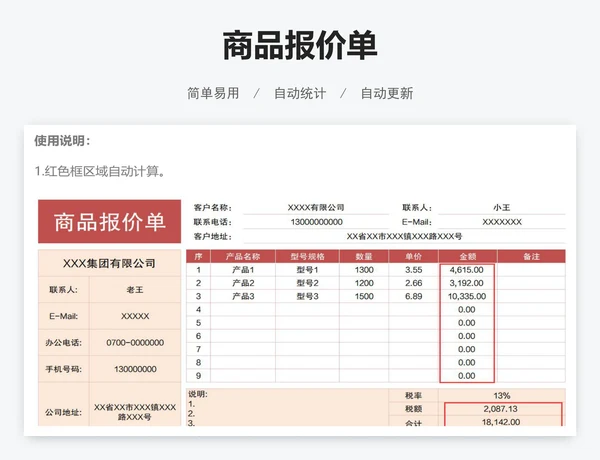This screenshot has width=600, height=460.
Task: Click the instruction line 1.红色框区域自动计算。
Action: click(x=101, y=171)
